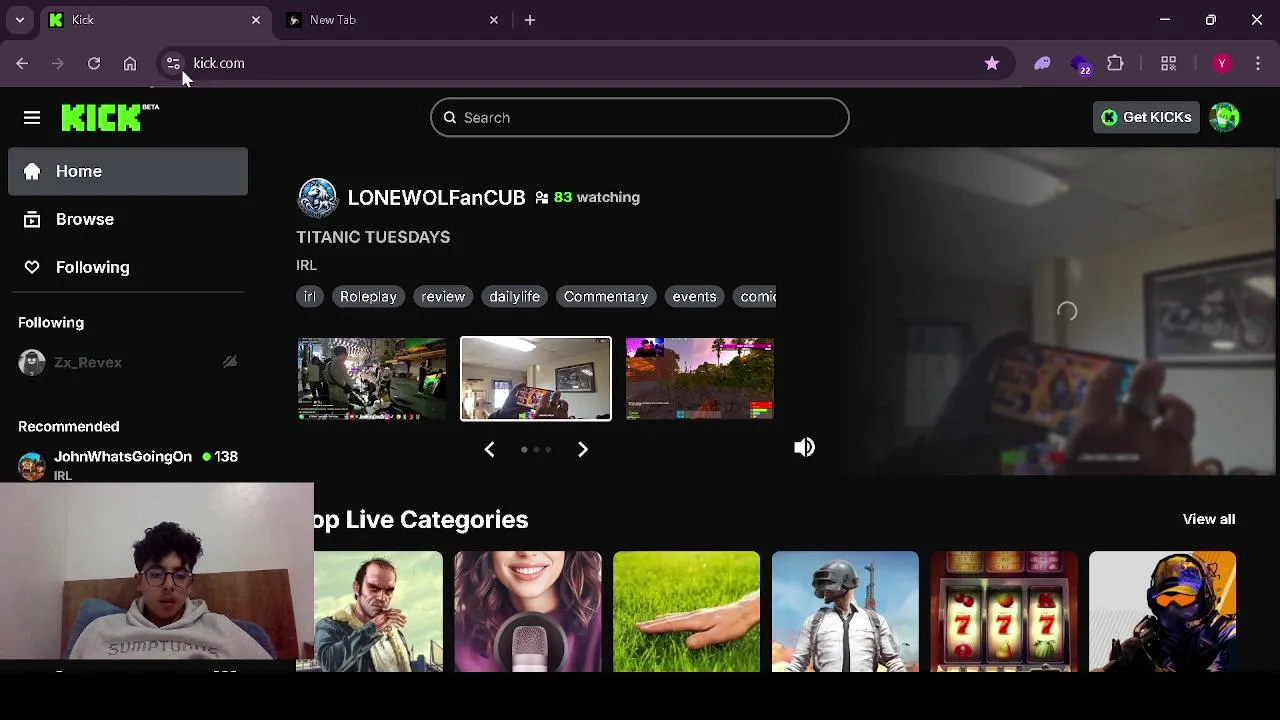Open the Zx_Revex followed channel
Image resolution: width=1280 pixels, height=720 pixels.
pyautogui.click(x=128, y=363)
